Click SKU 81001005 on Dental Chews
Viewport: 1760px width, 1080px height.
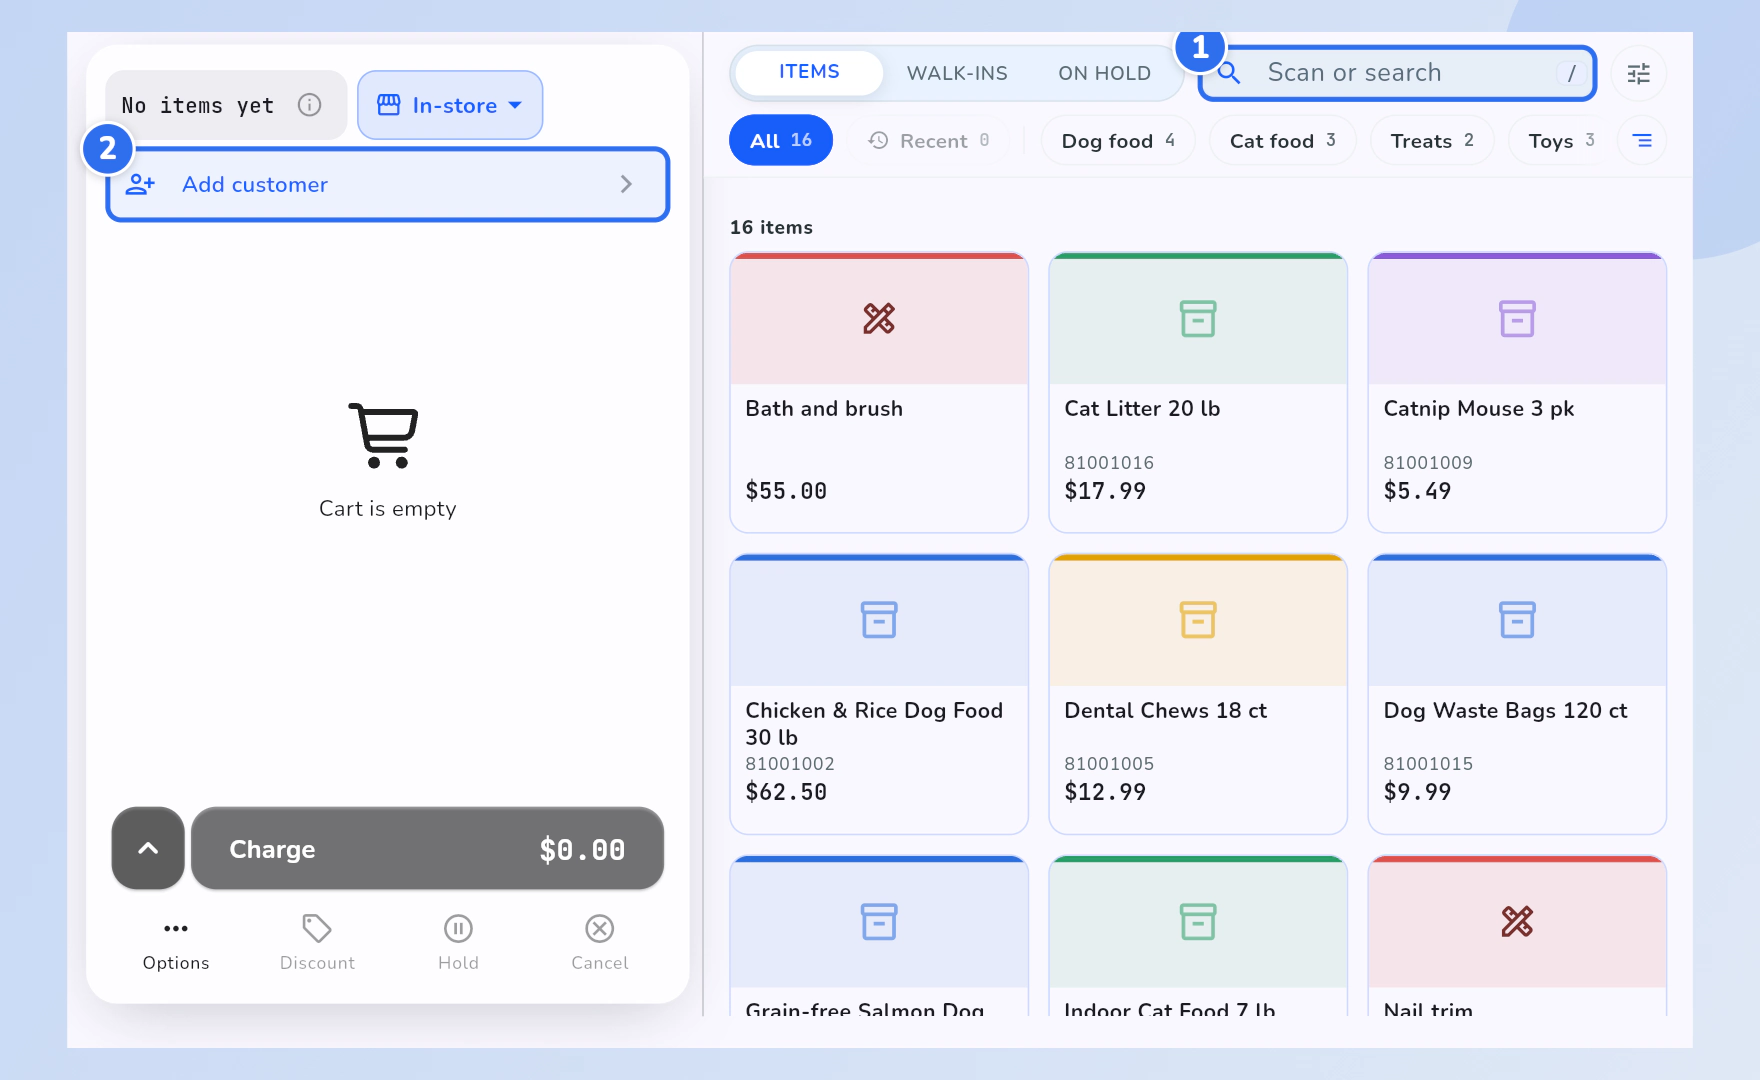pos(1109,764)
